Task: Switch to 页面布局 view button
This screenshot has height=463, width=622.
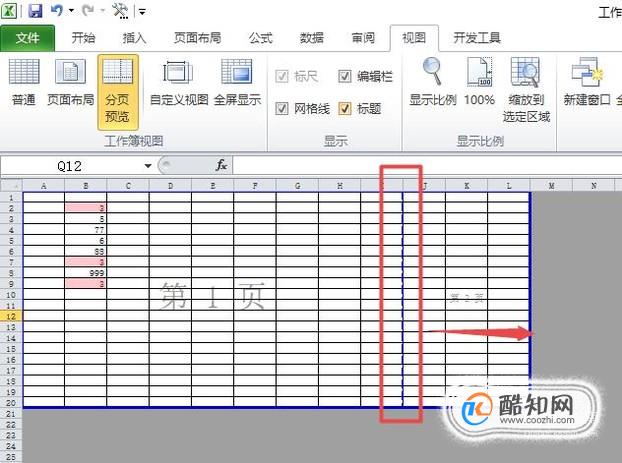Action: pyautogui.click(x=71, y=83)
